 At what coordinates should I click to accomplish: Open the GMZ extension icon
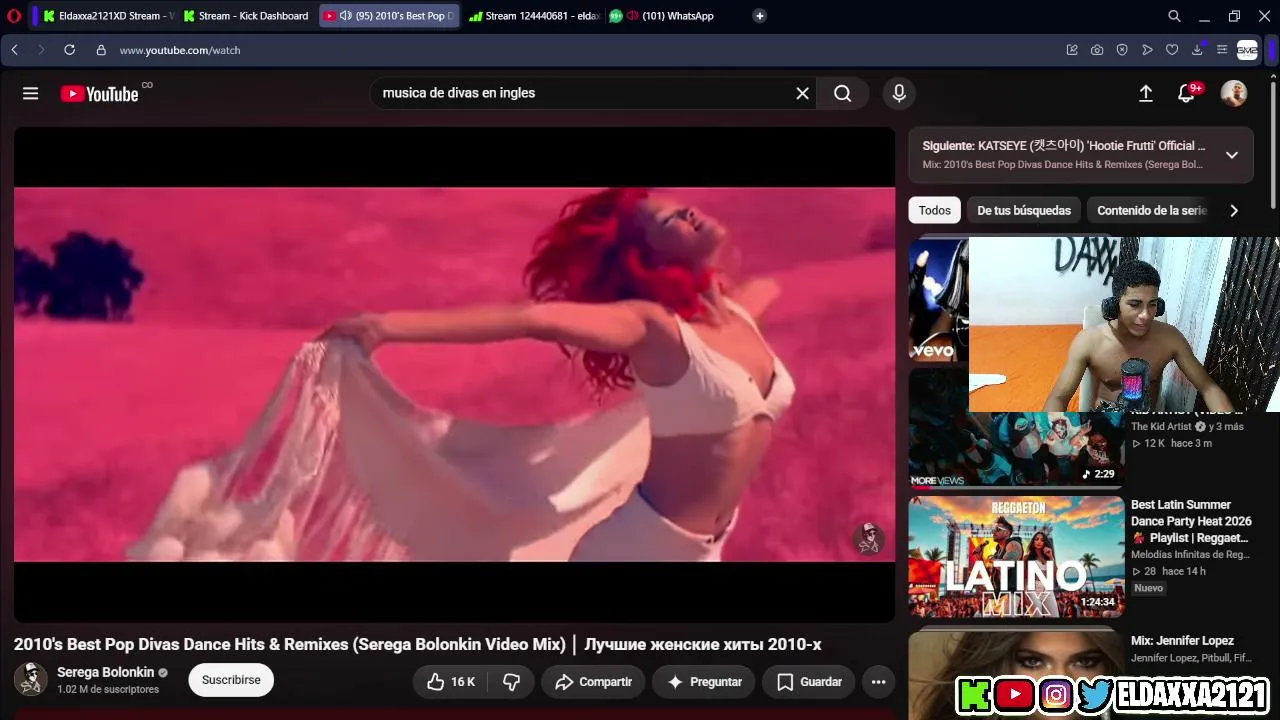pos(1247,50)
